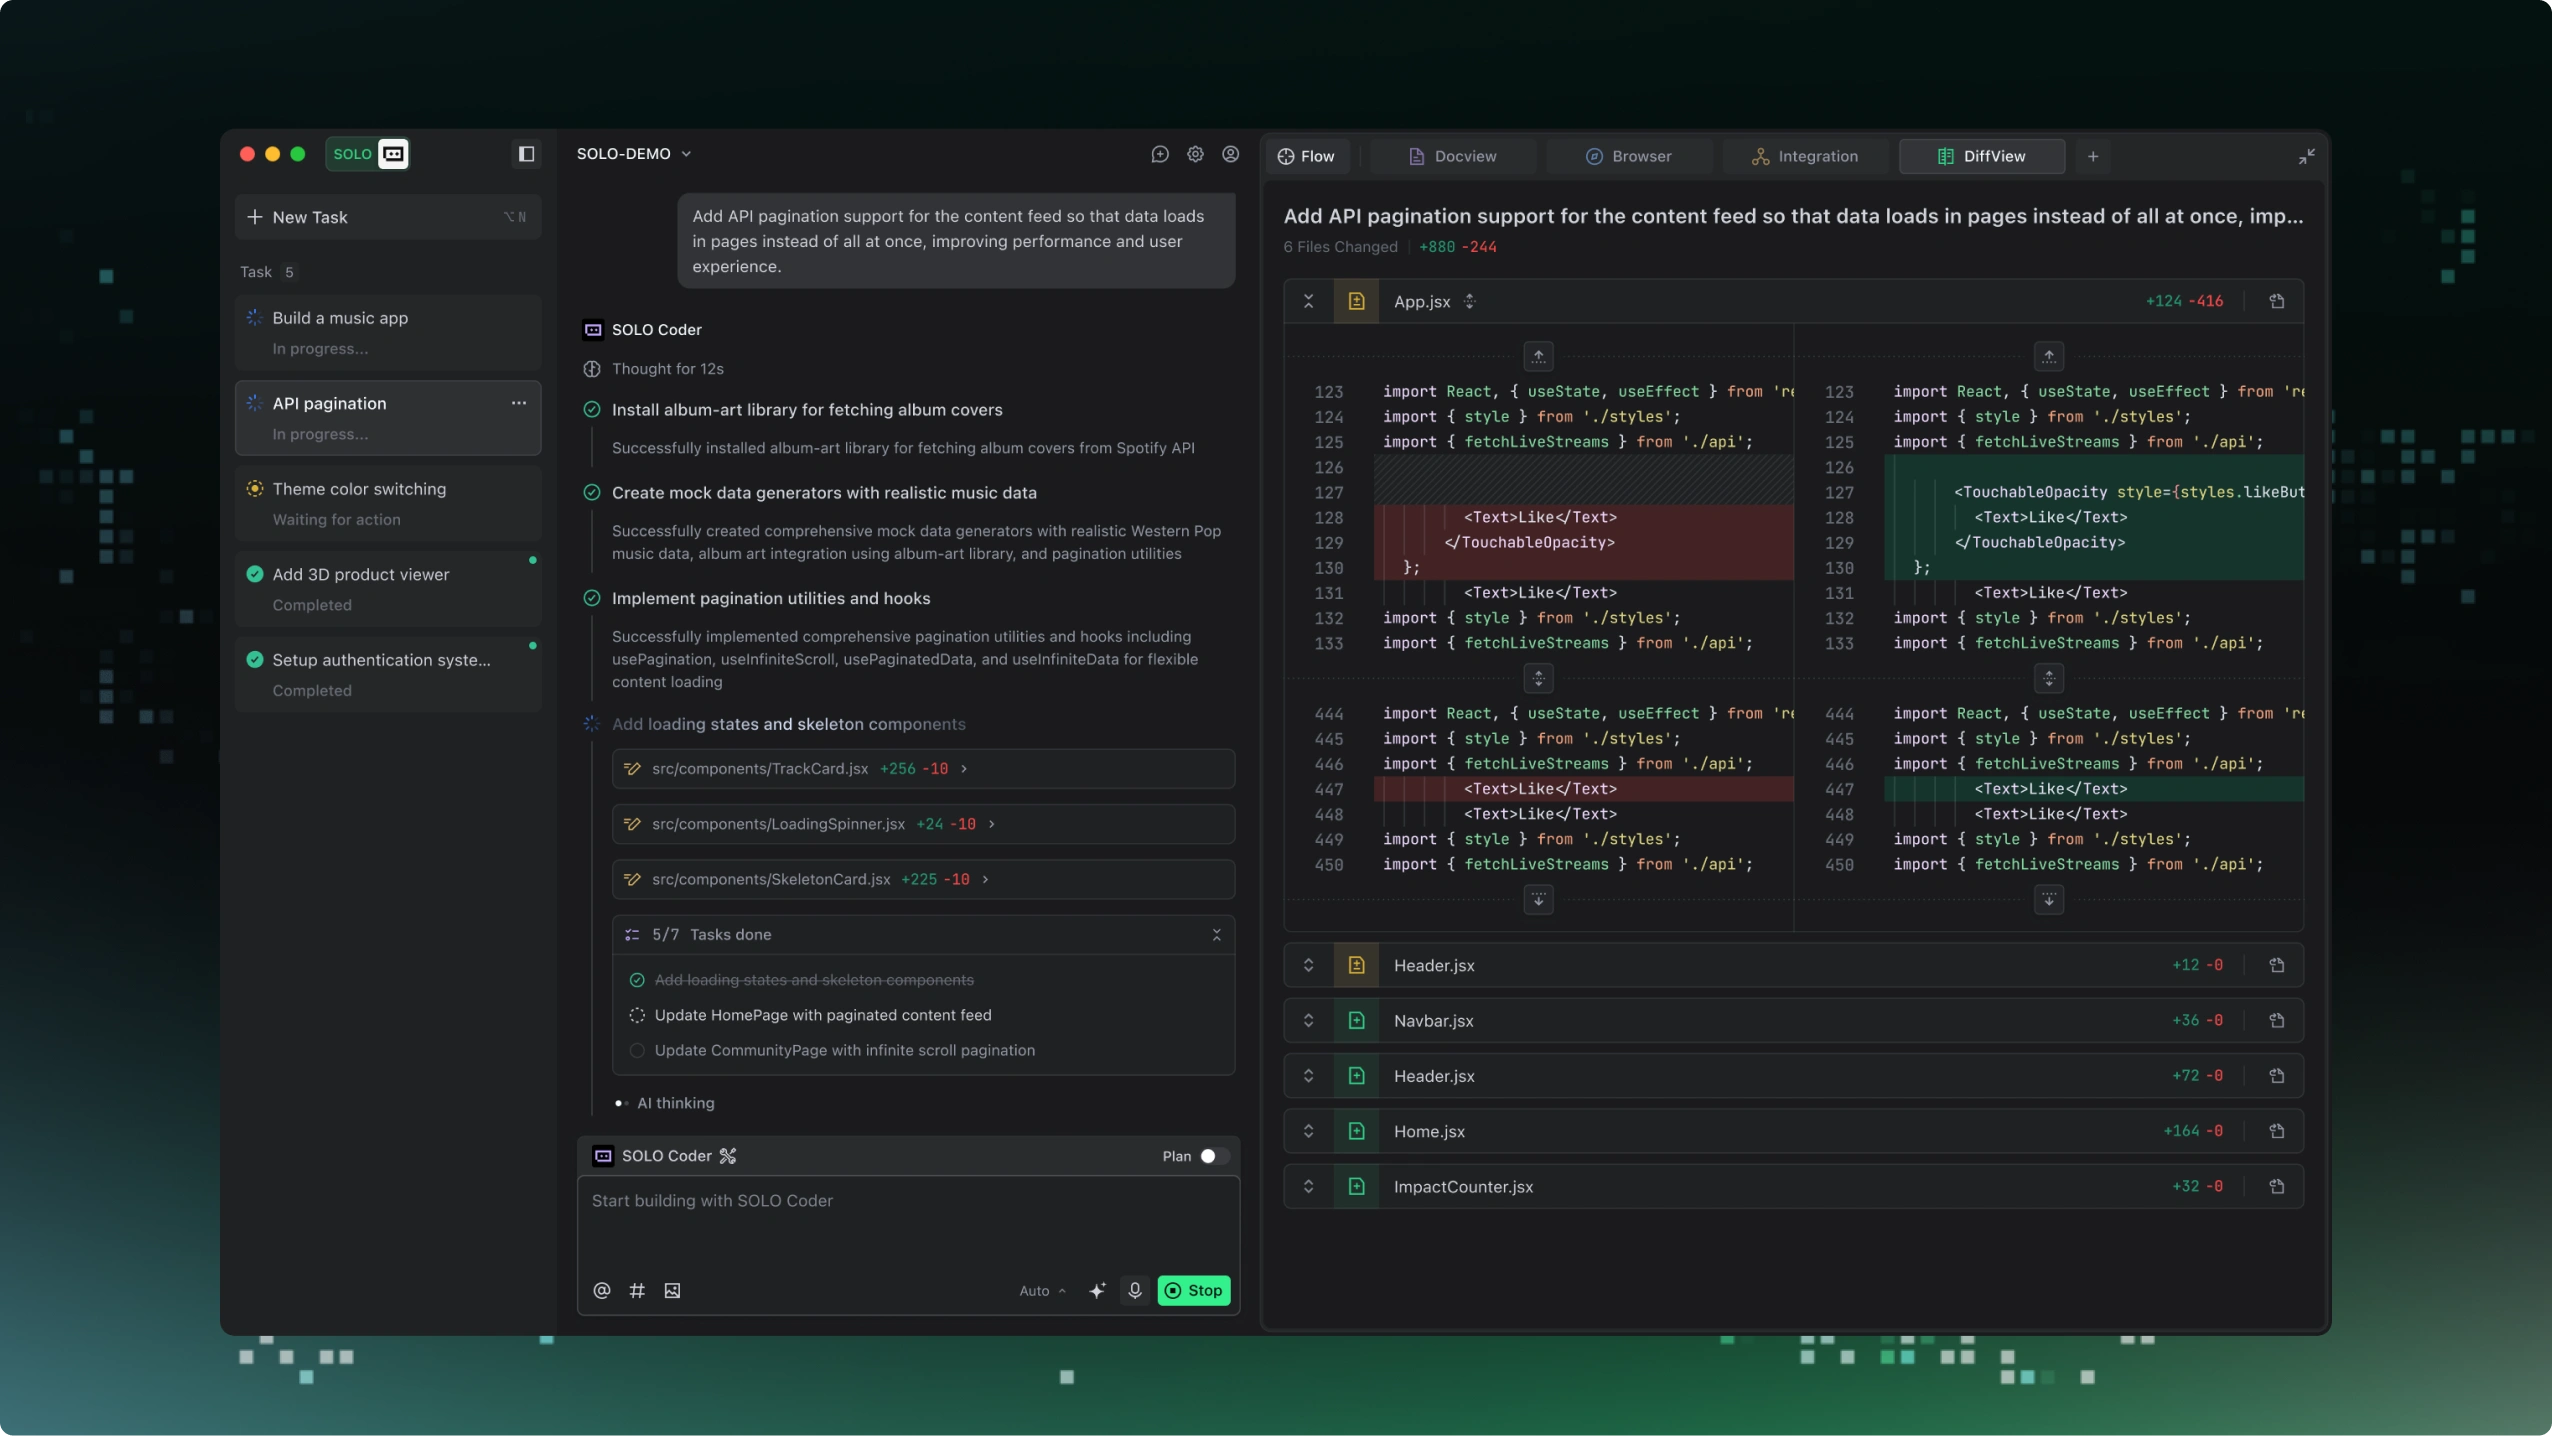Click the @ mention icon in the composer

tap(601, 1291)
